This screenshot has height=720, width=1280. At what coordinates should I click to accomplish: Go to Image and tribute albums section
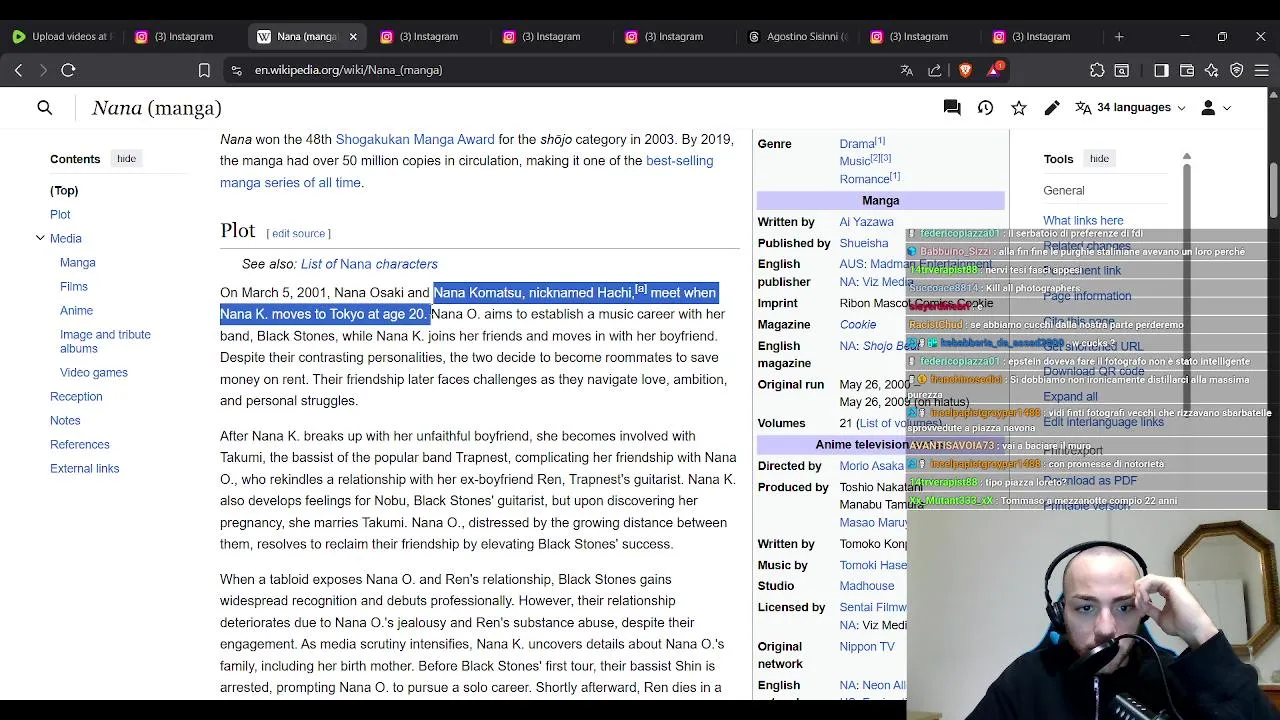click(x=105, y=341)
